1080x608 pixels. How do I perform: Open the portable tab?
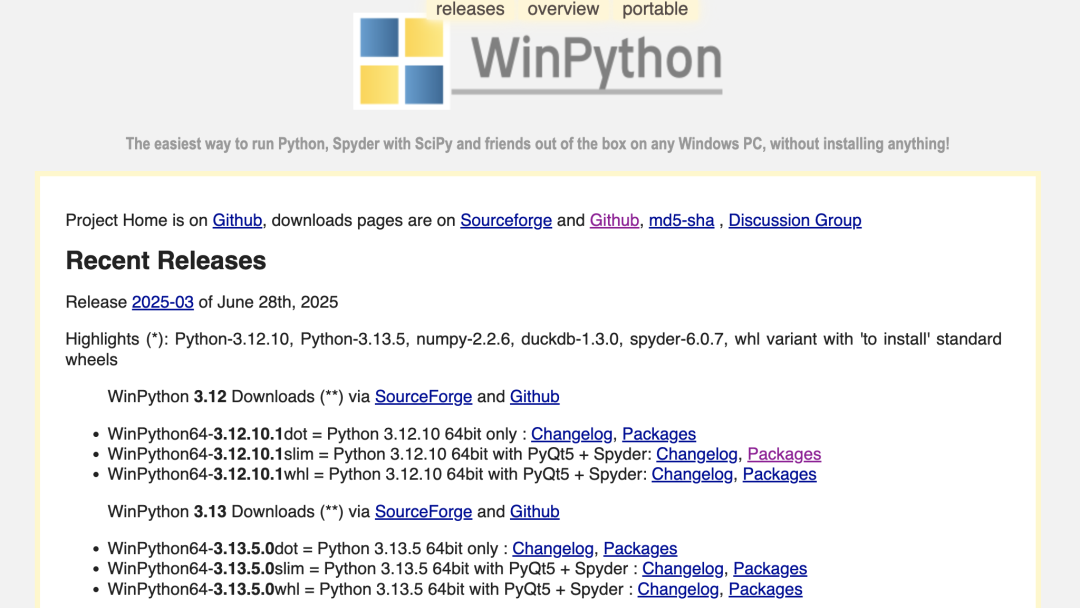pyautogui.click(x=655, y=9)
